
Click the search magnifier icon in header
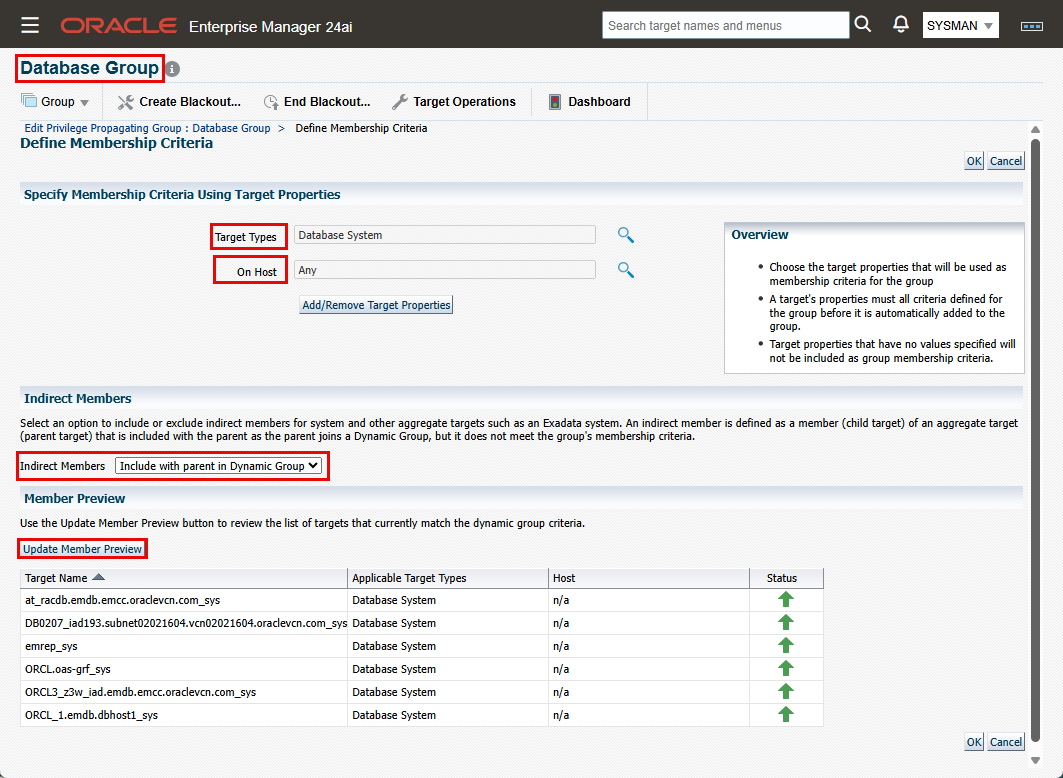tap(863, 25)
